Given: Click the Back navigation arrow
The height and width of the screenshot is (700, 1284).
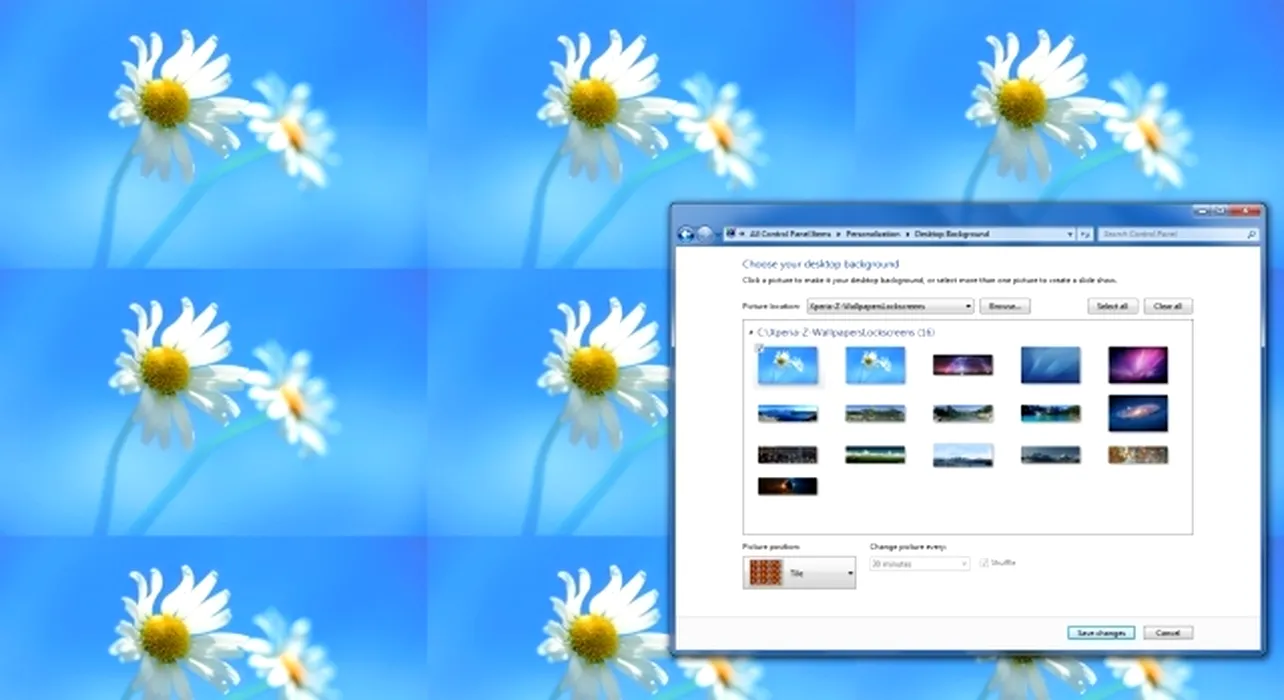Looking at the screenshot, I should tap(686, 234).
